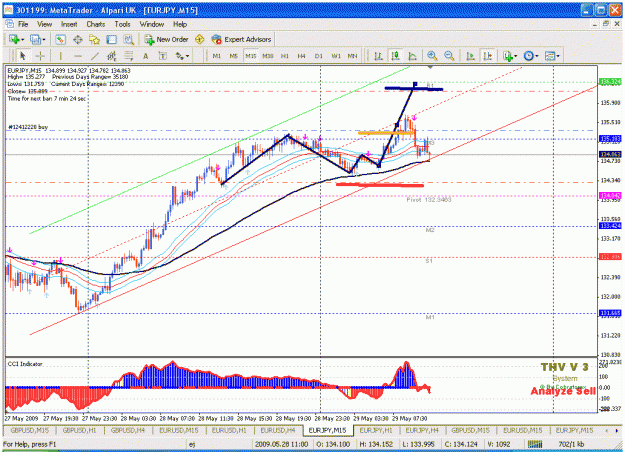
Task: Switch to the GBPUSD,H4 chart tab
Action: point(128,430)
